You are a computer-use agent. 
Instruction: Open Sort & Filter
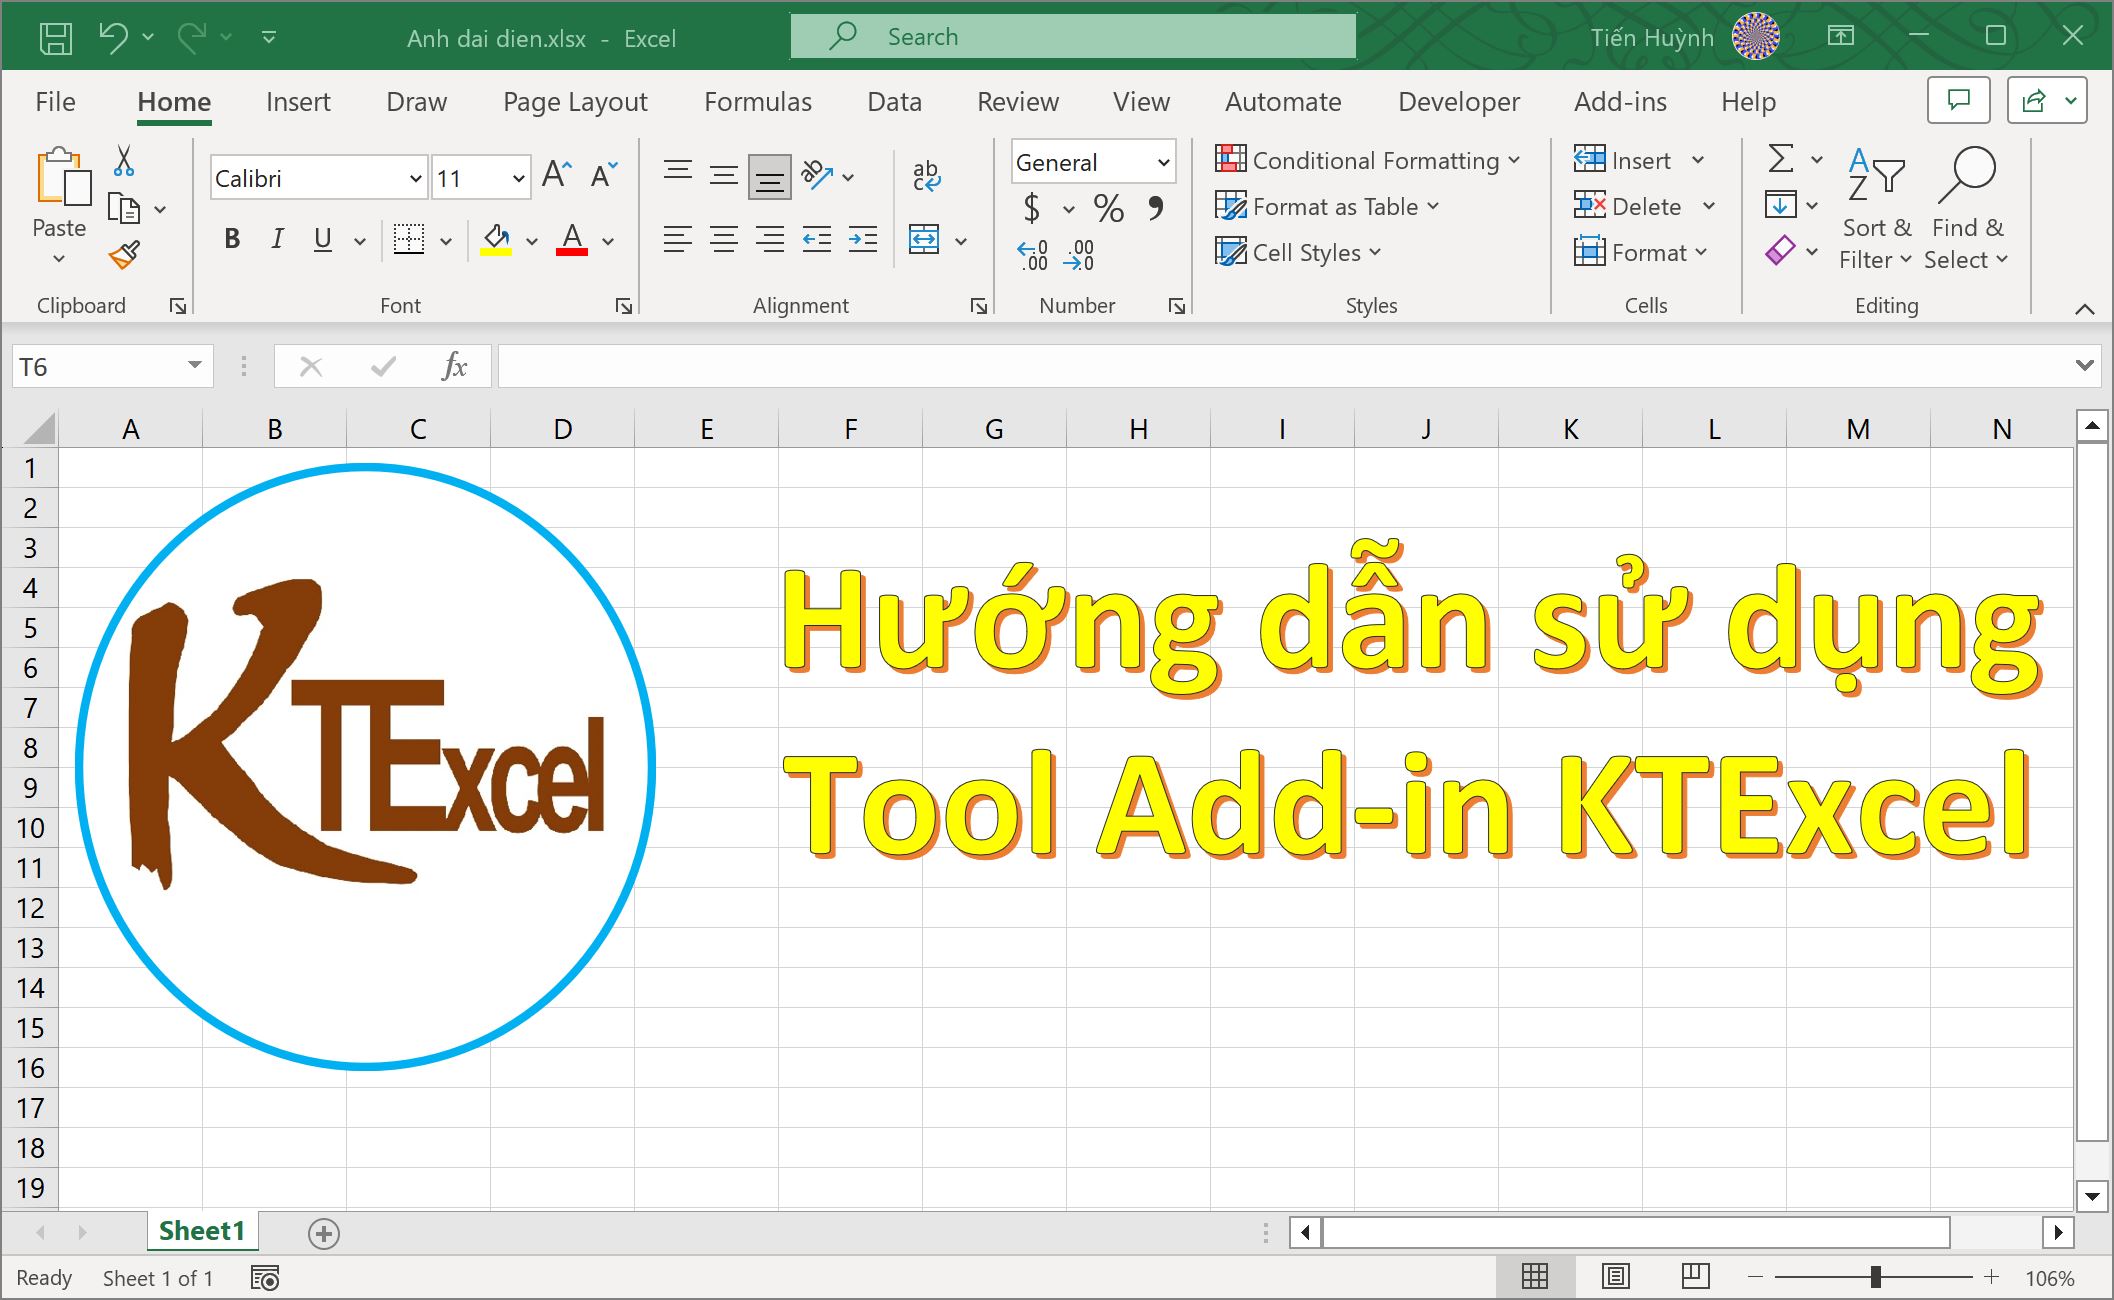pos(1876,209)
